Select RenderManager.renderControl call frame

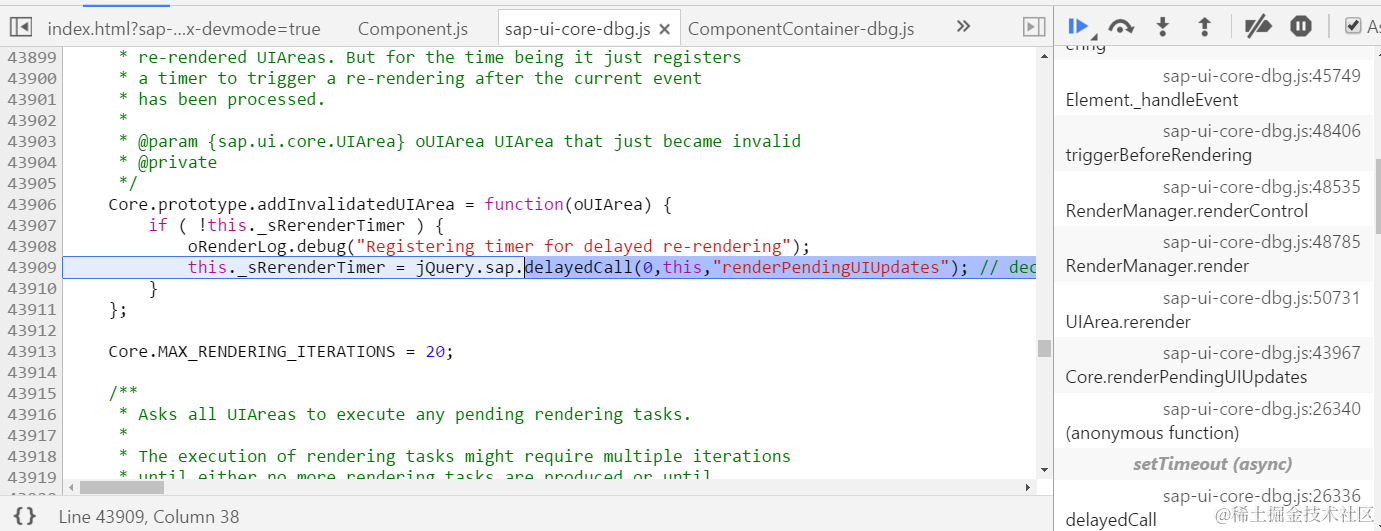coord(1187,211)
